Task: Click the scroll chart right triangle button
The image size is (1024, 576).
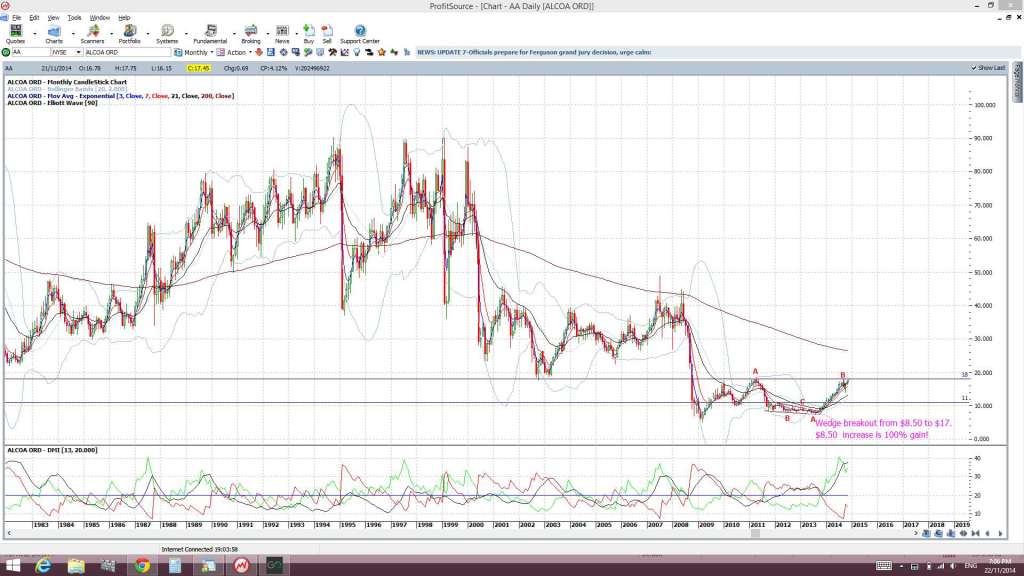Action: coord(1000,534)
